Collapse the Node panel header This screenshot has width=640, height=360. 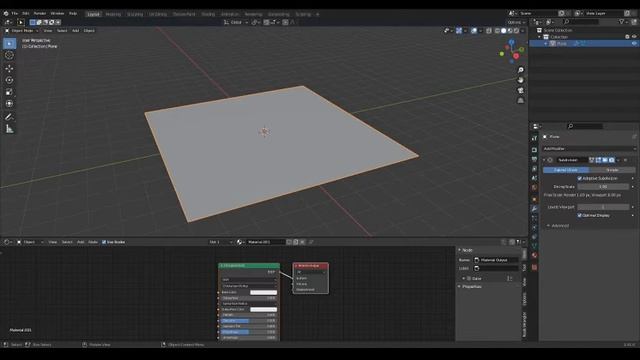466,250
